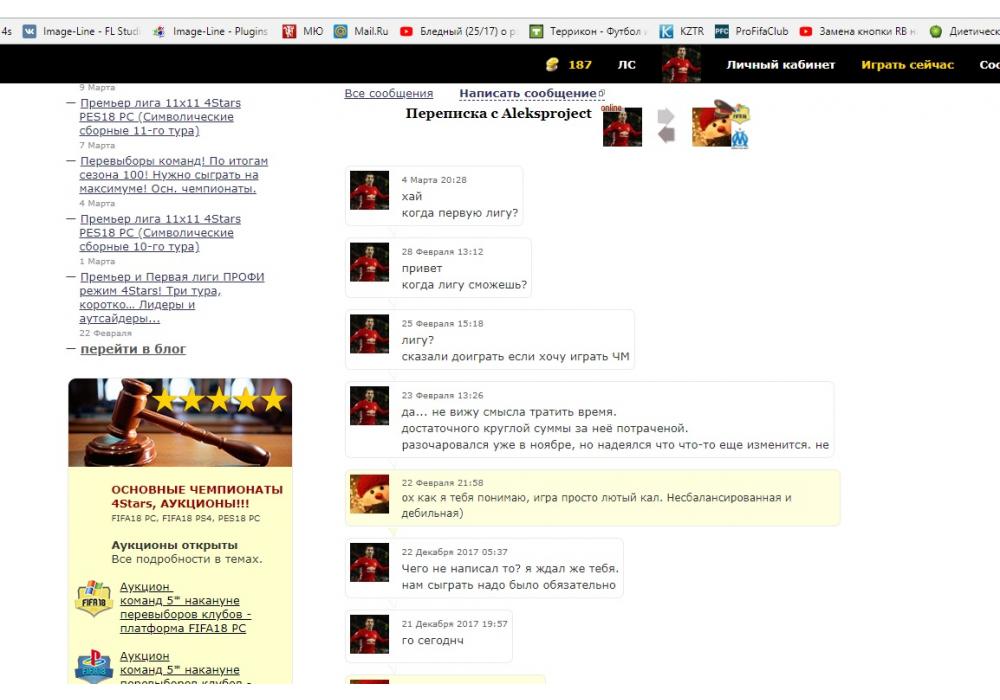The height and width of the screenshot is (700, 1000).
Task: Open Aleksproject's avatar with police cap
Action: pos(711,126)
